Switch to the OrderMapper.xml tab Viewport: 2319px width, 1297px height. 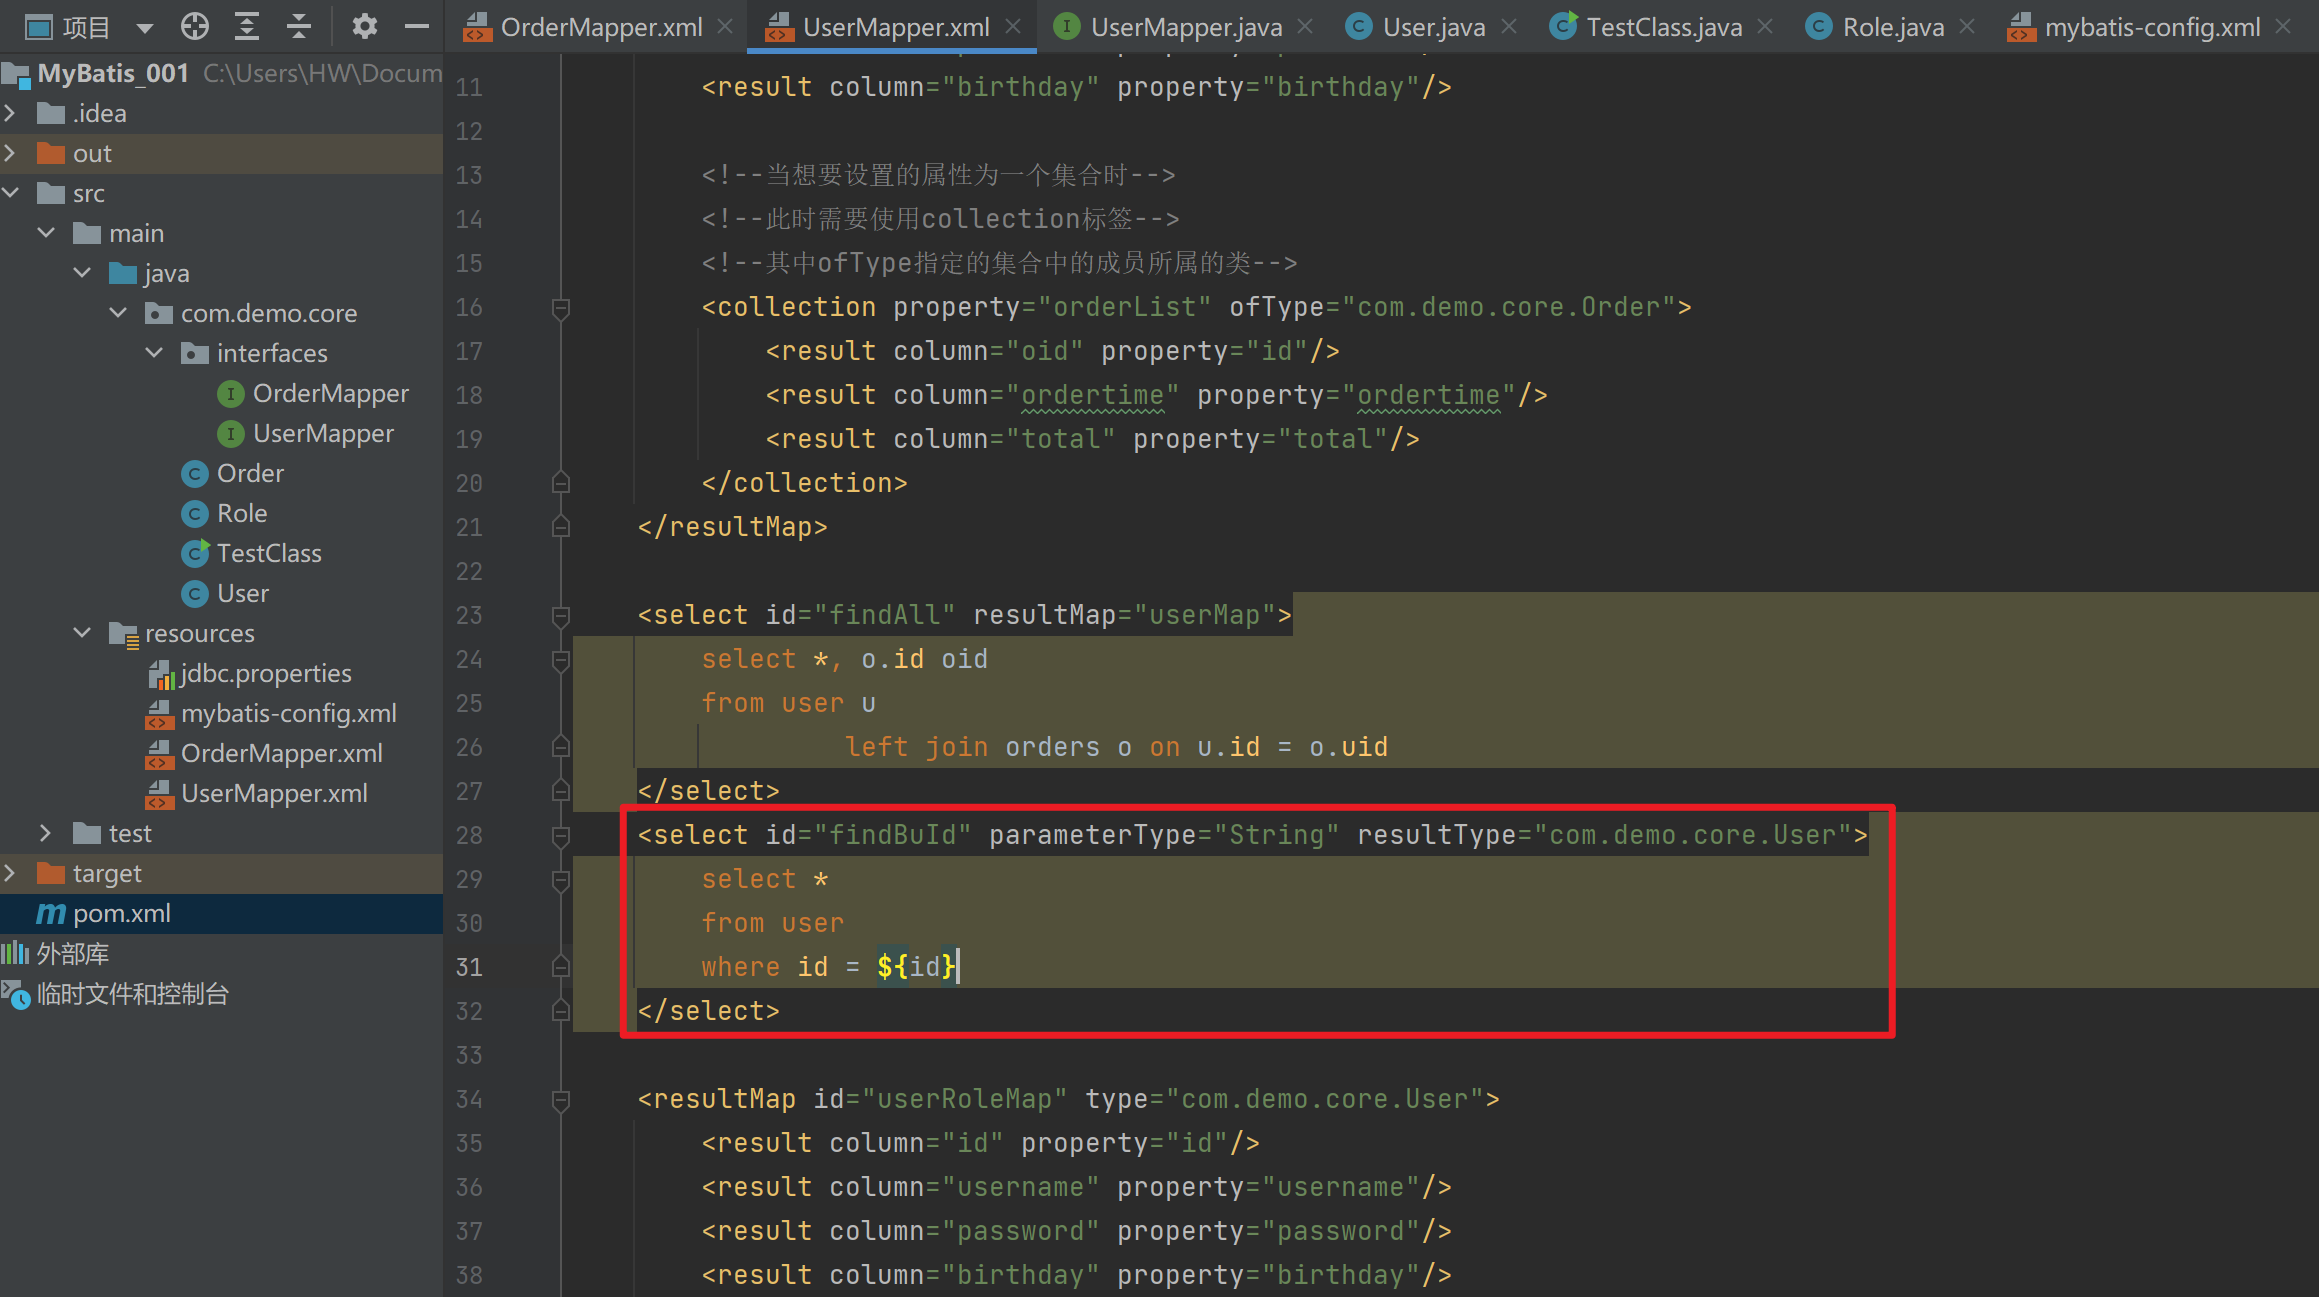pos(600,27)
